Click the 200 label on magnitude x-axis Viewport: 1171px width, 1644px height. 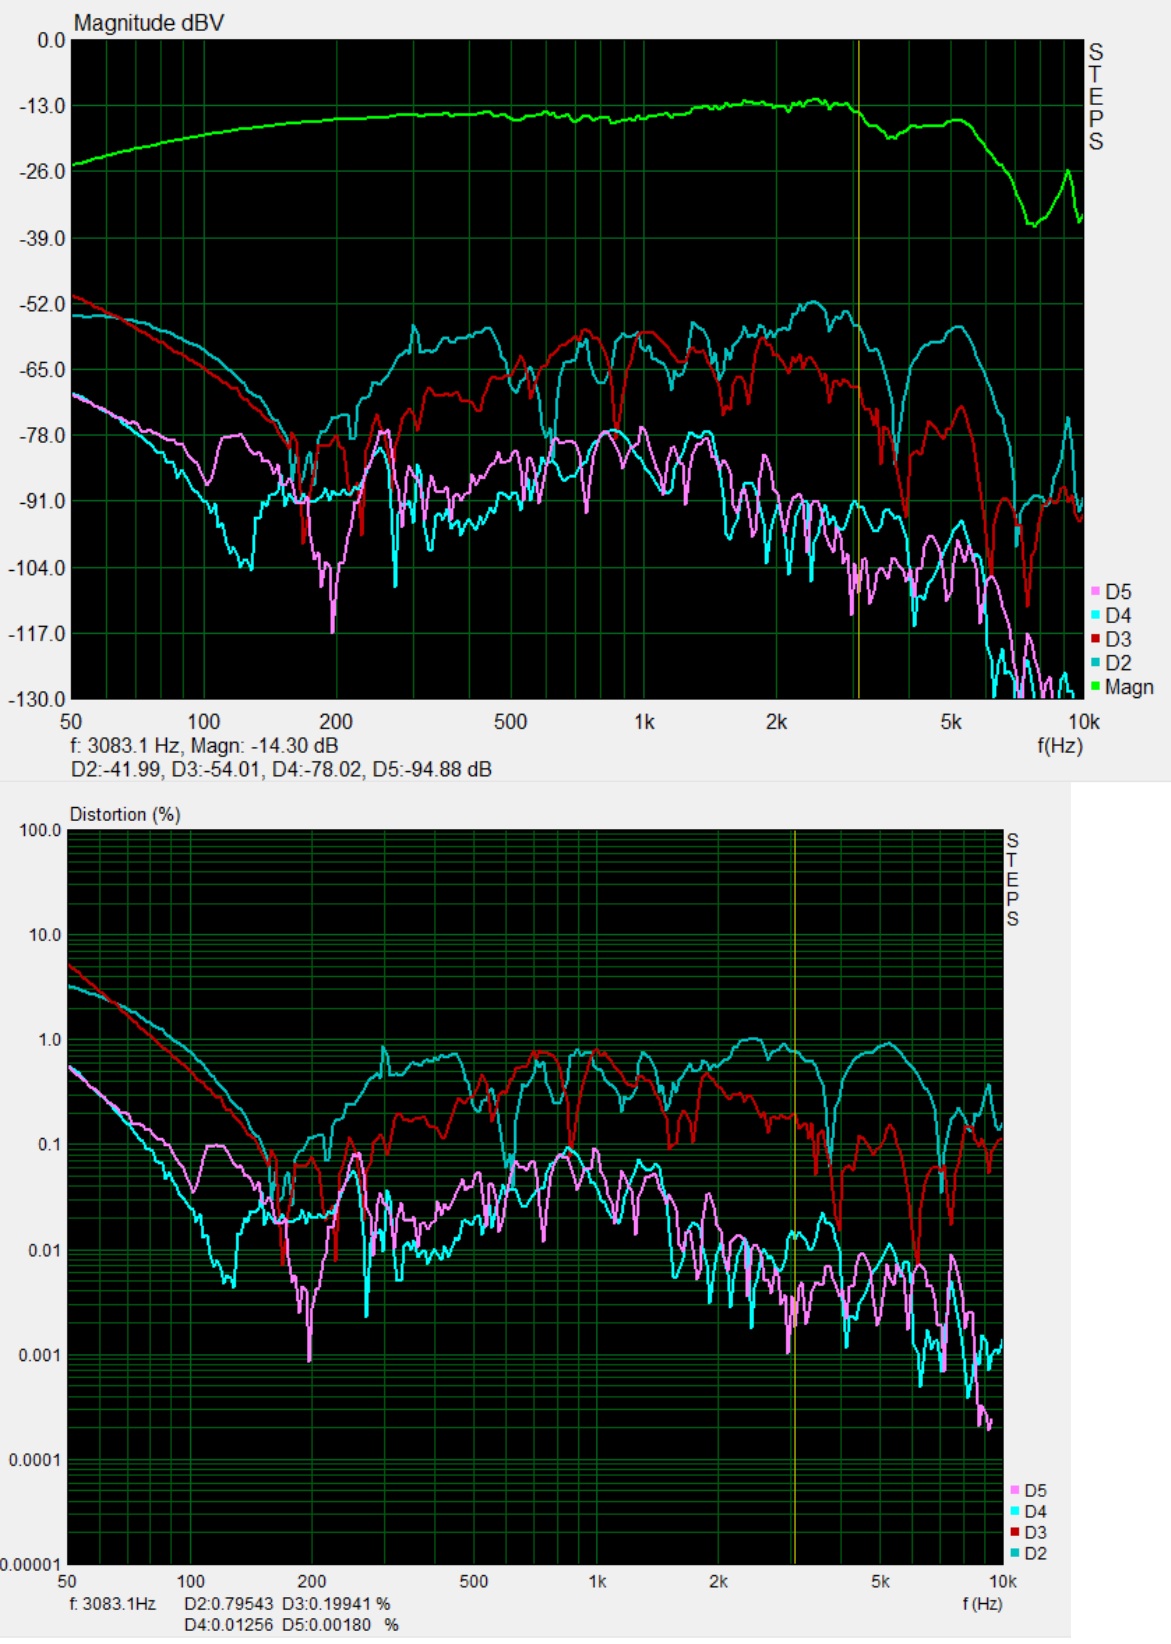[336, 722]
